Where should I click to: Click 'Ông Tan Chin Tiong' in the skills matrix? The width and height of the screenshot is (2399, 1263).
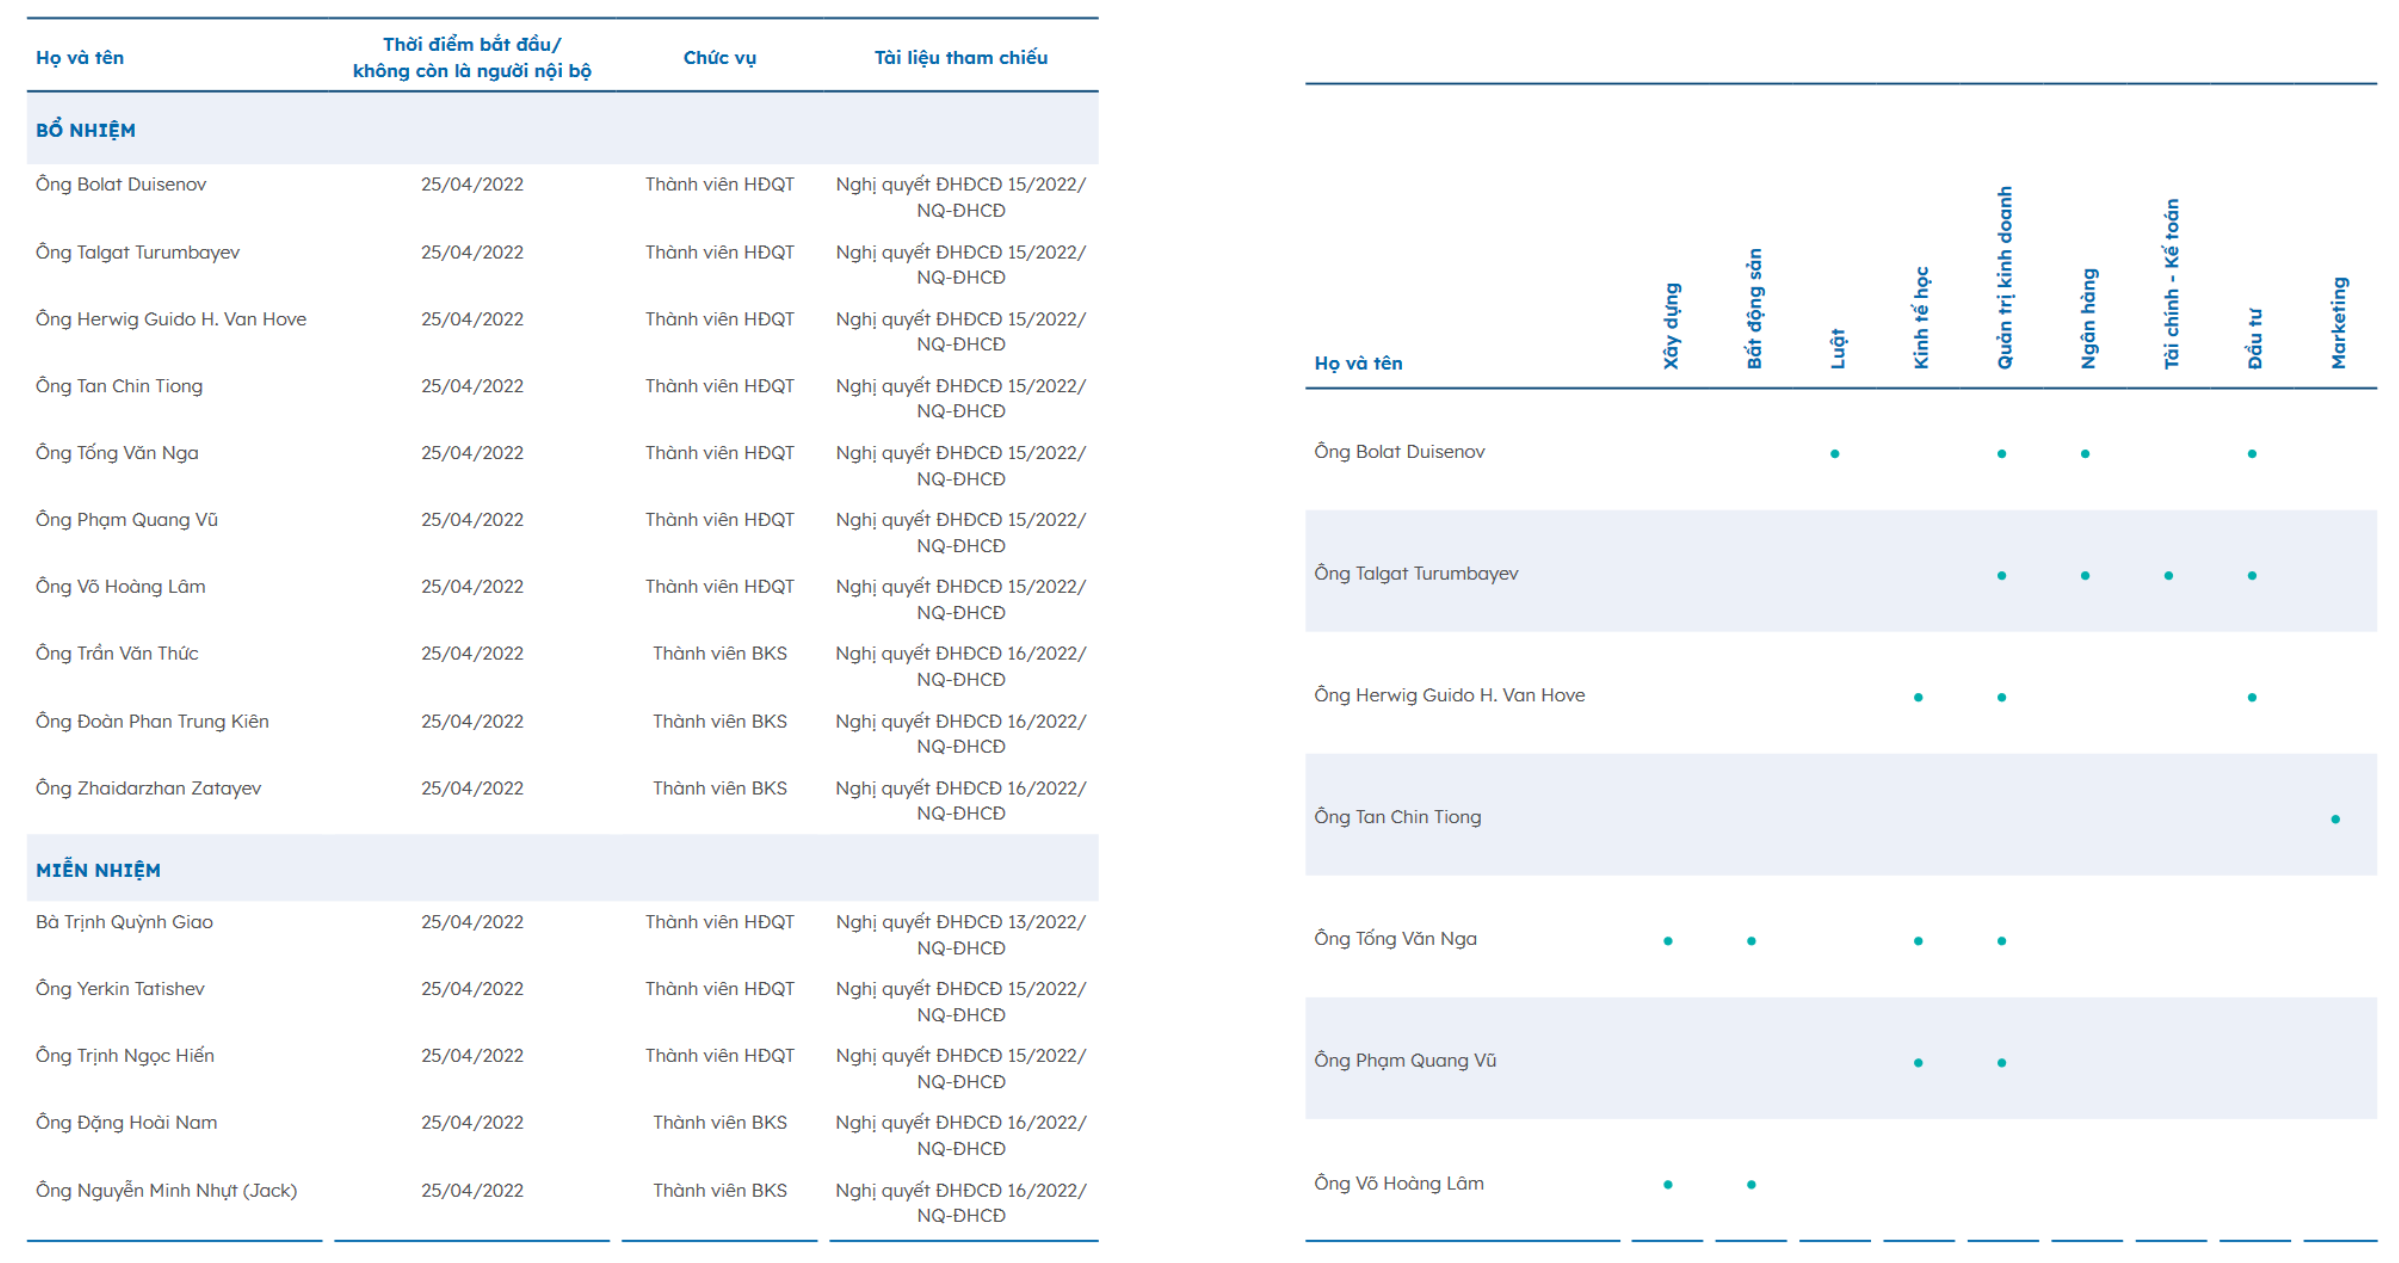(x=1397, y=817)
